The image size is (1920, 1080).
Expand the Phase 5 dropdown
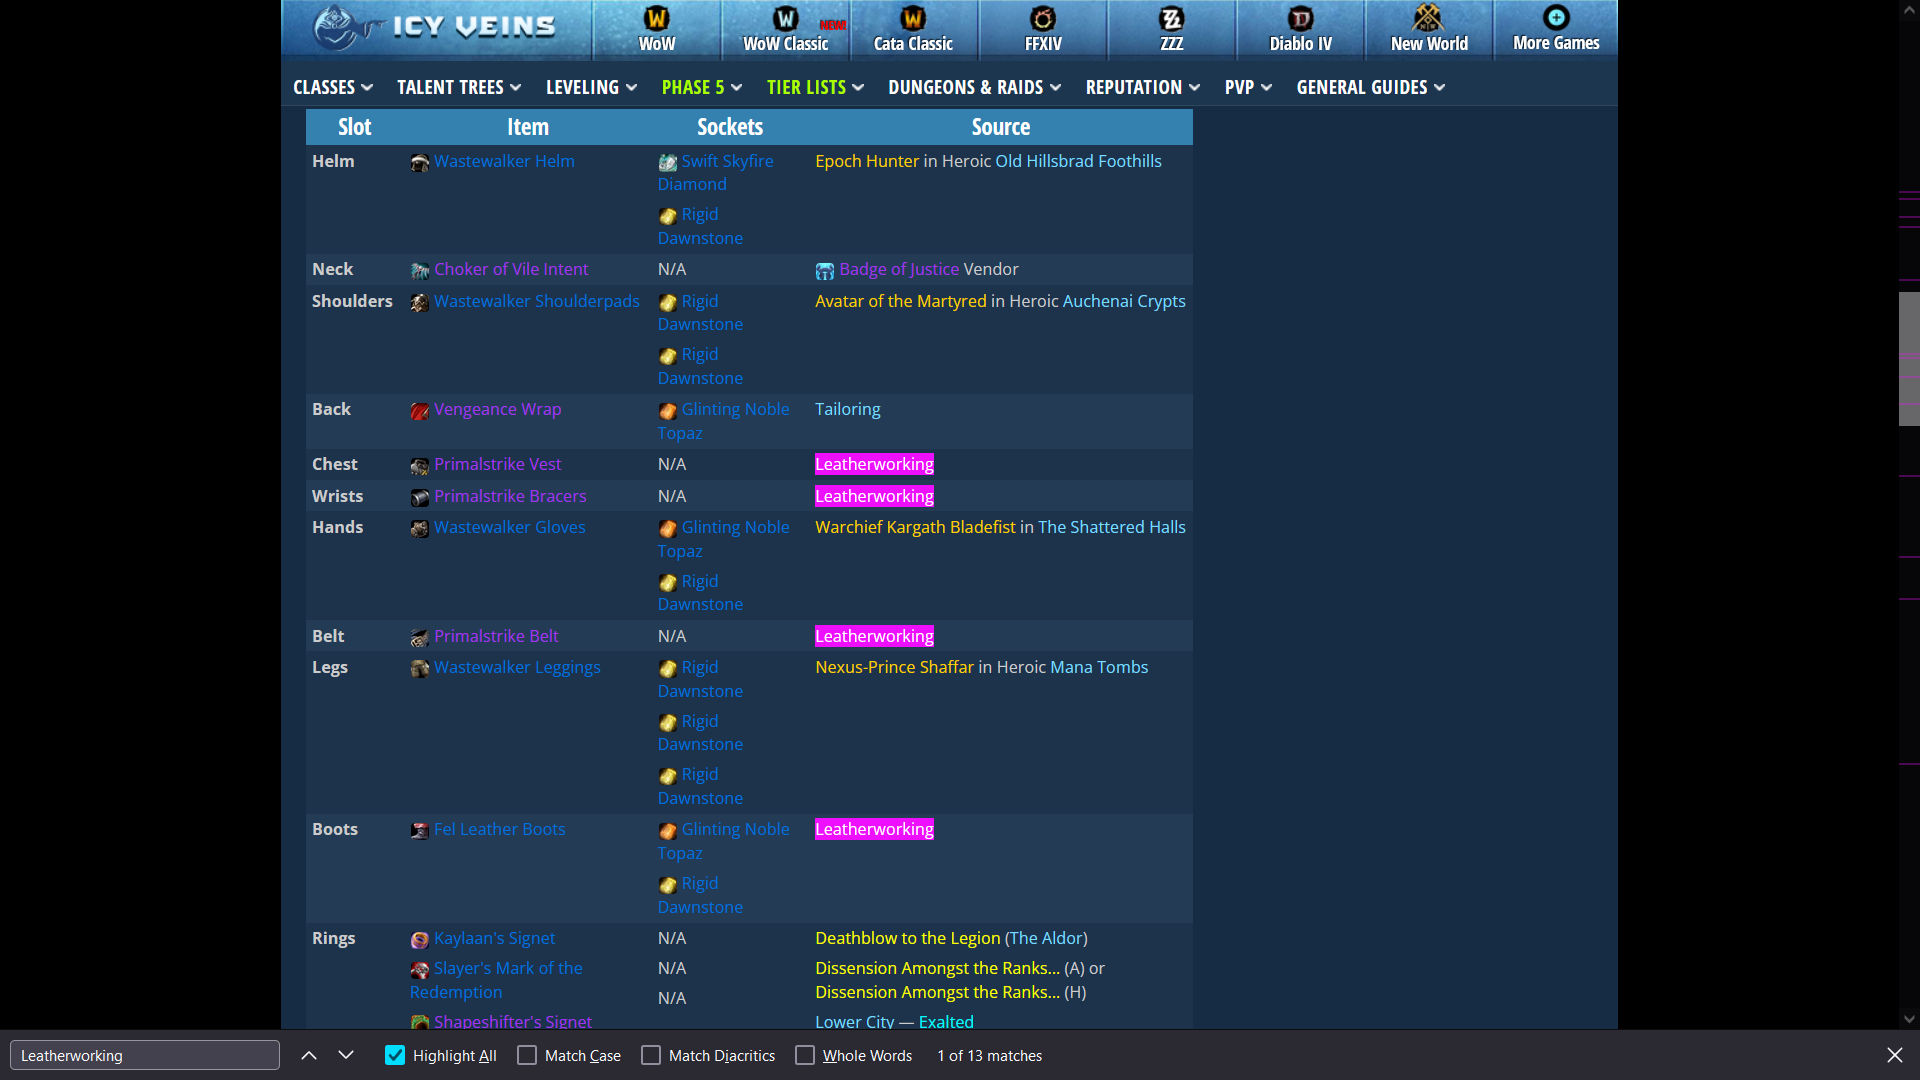coord(702,87)
